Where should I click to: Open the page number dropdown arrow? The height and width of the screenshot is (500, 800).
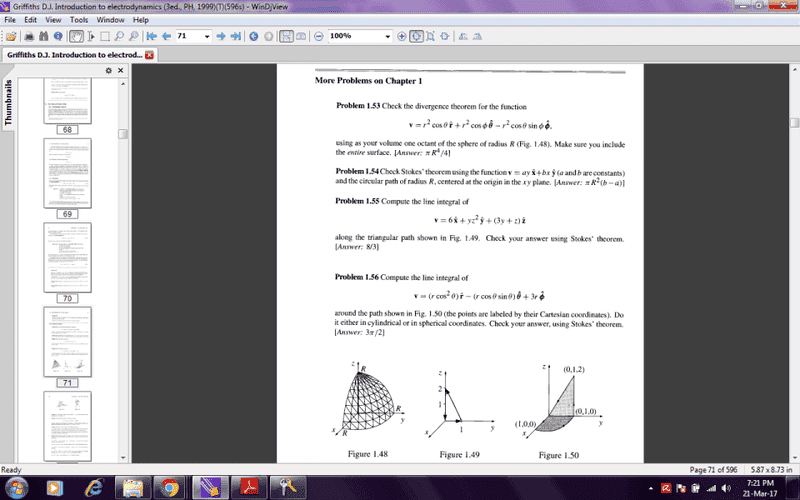[207, 36]
